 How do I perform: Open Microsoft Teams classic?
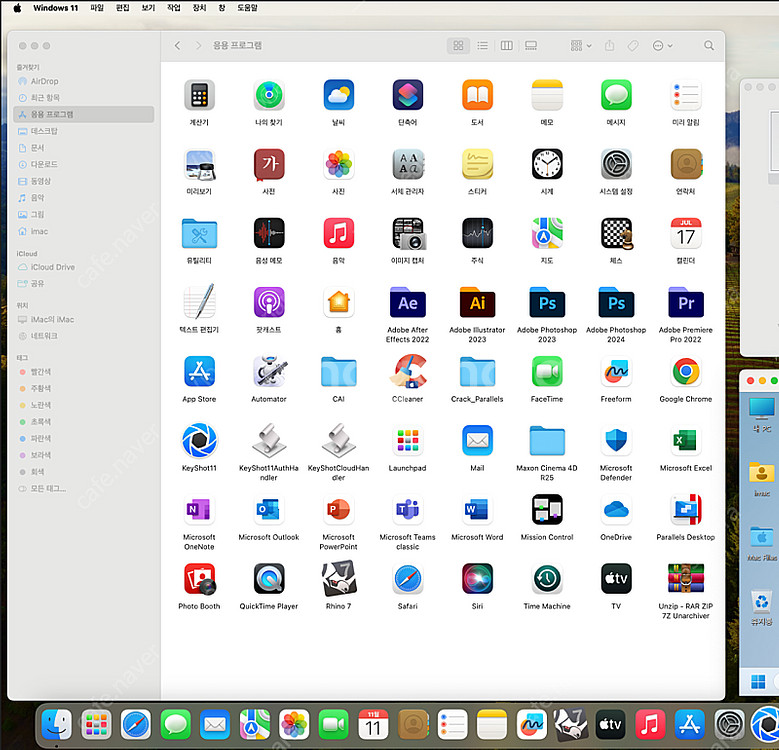(407, 510)
